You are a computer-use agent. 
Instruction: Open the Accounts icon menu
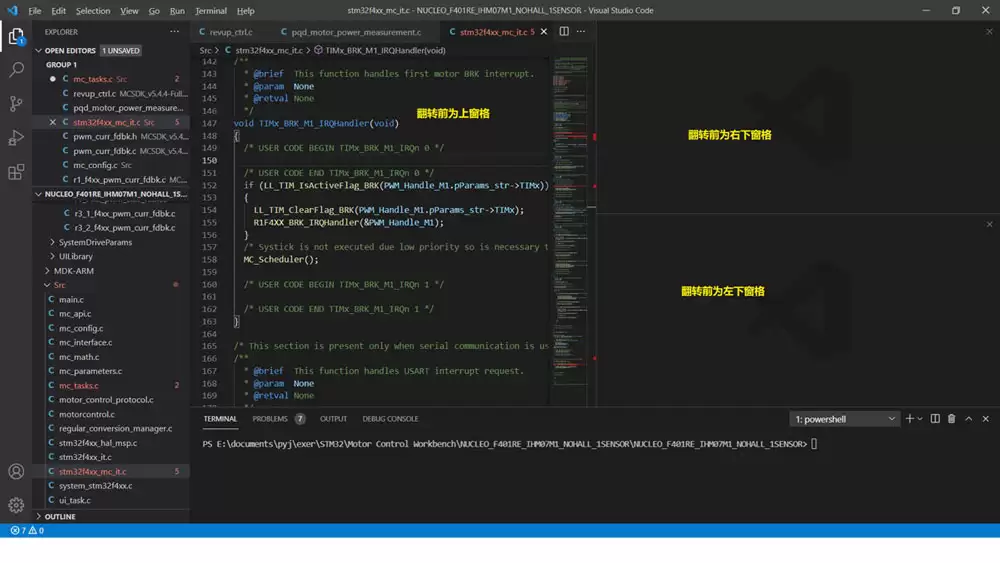pos(16,471)
